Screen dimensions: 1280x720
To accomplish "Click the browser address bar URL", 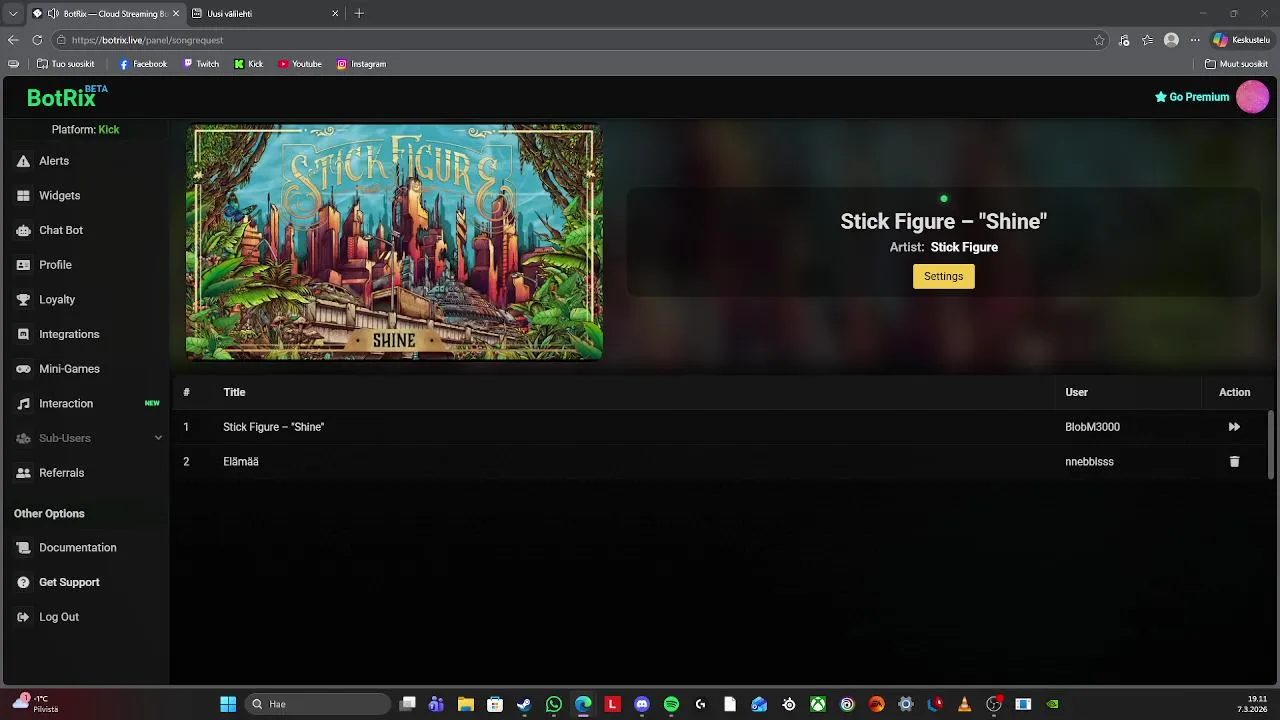I will tap(147, 40).
